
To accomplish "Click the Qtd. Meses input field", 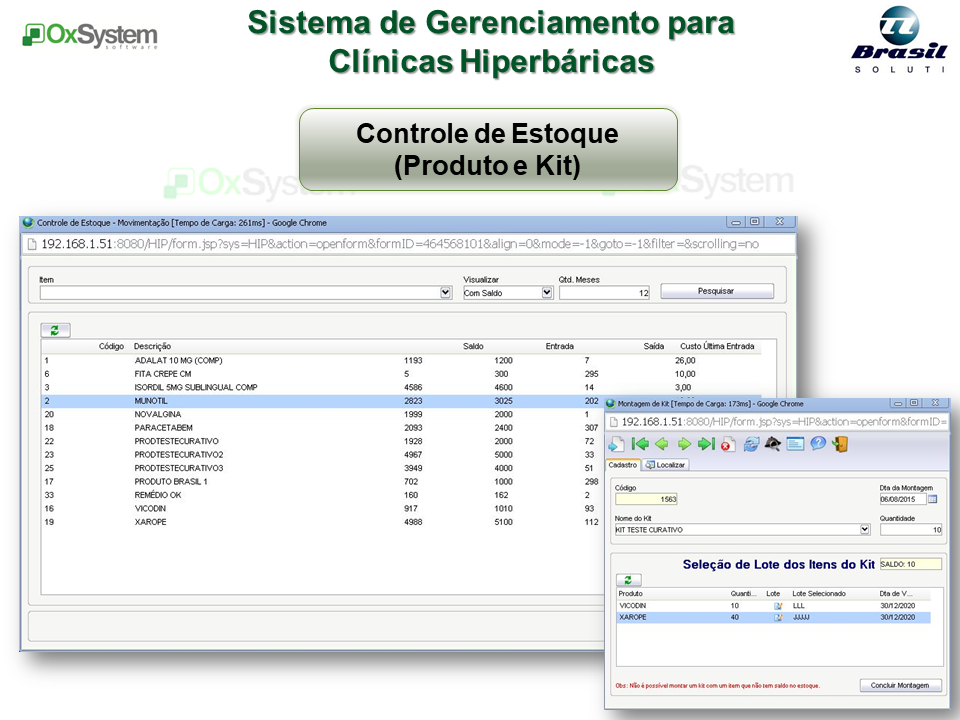I will (604, 293).
